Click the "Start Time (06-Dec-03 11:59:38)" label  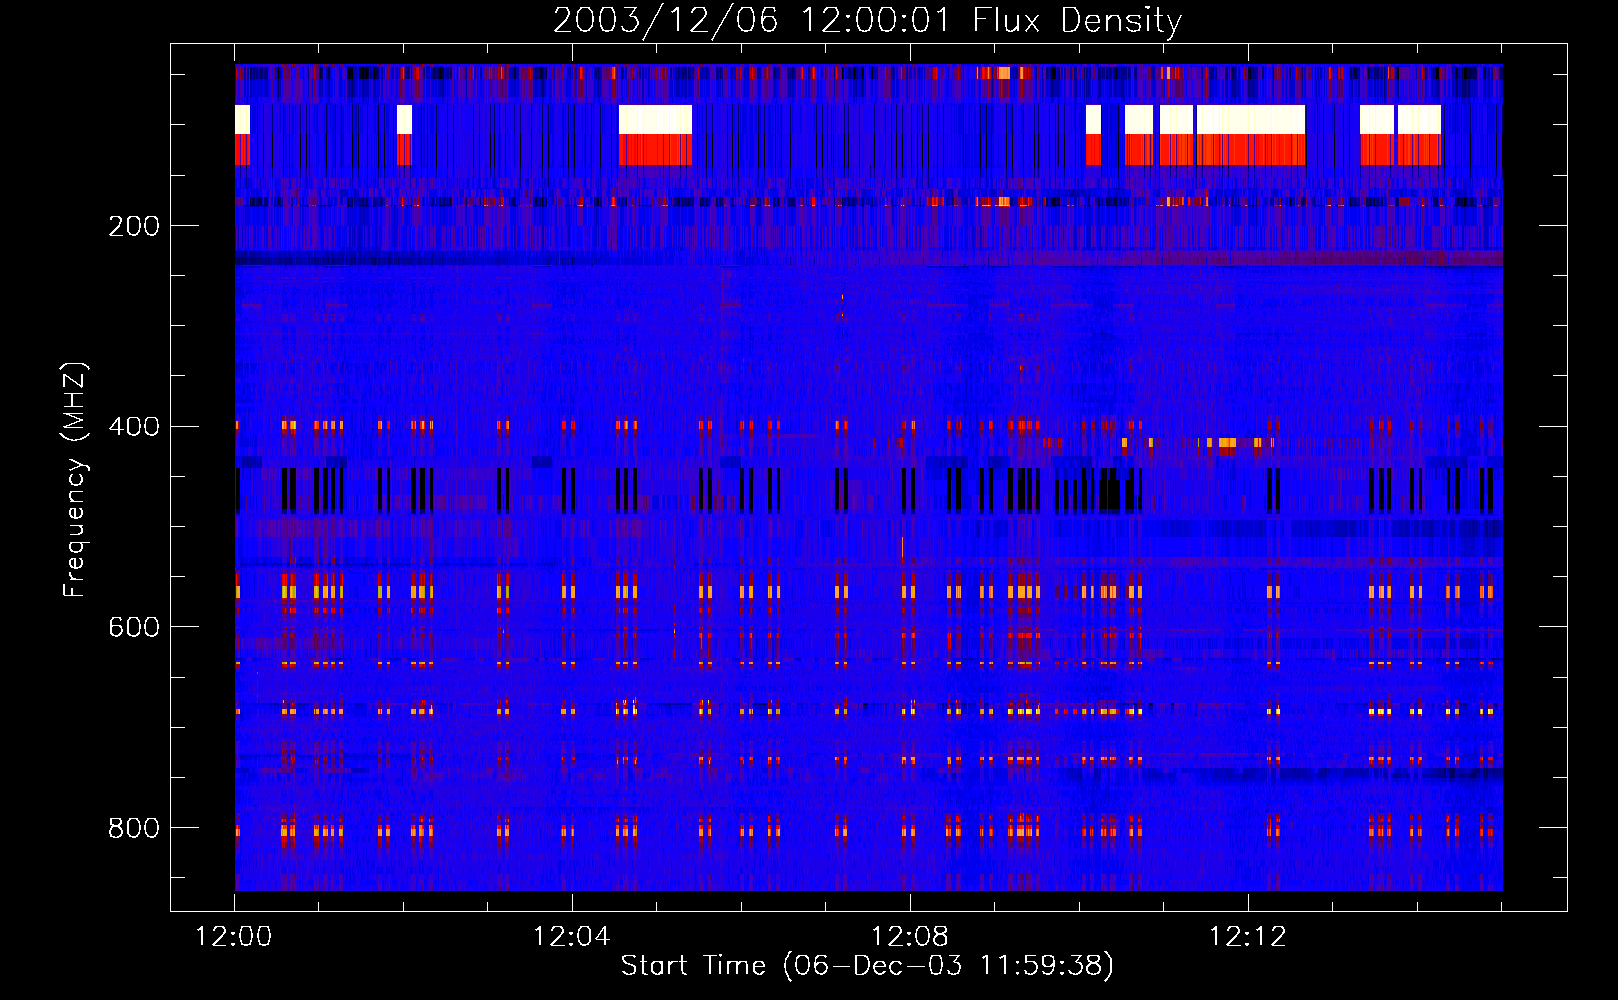tap(867, 966)
